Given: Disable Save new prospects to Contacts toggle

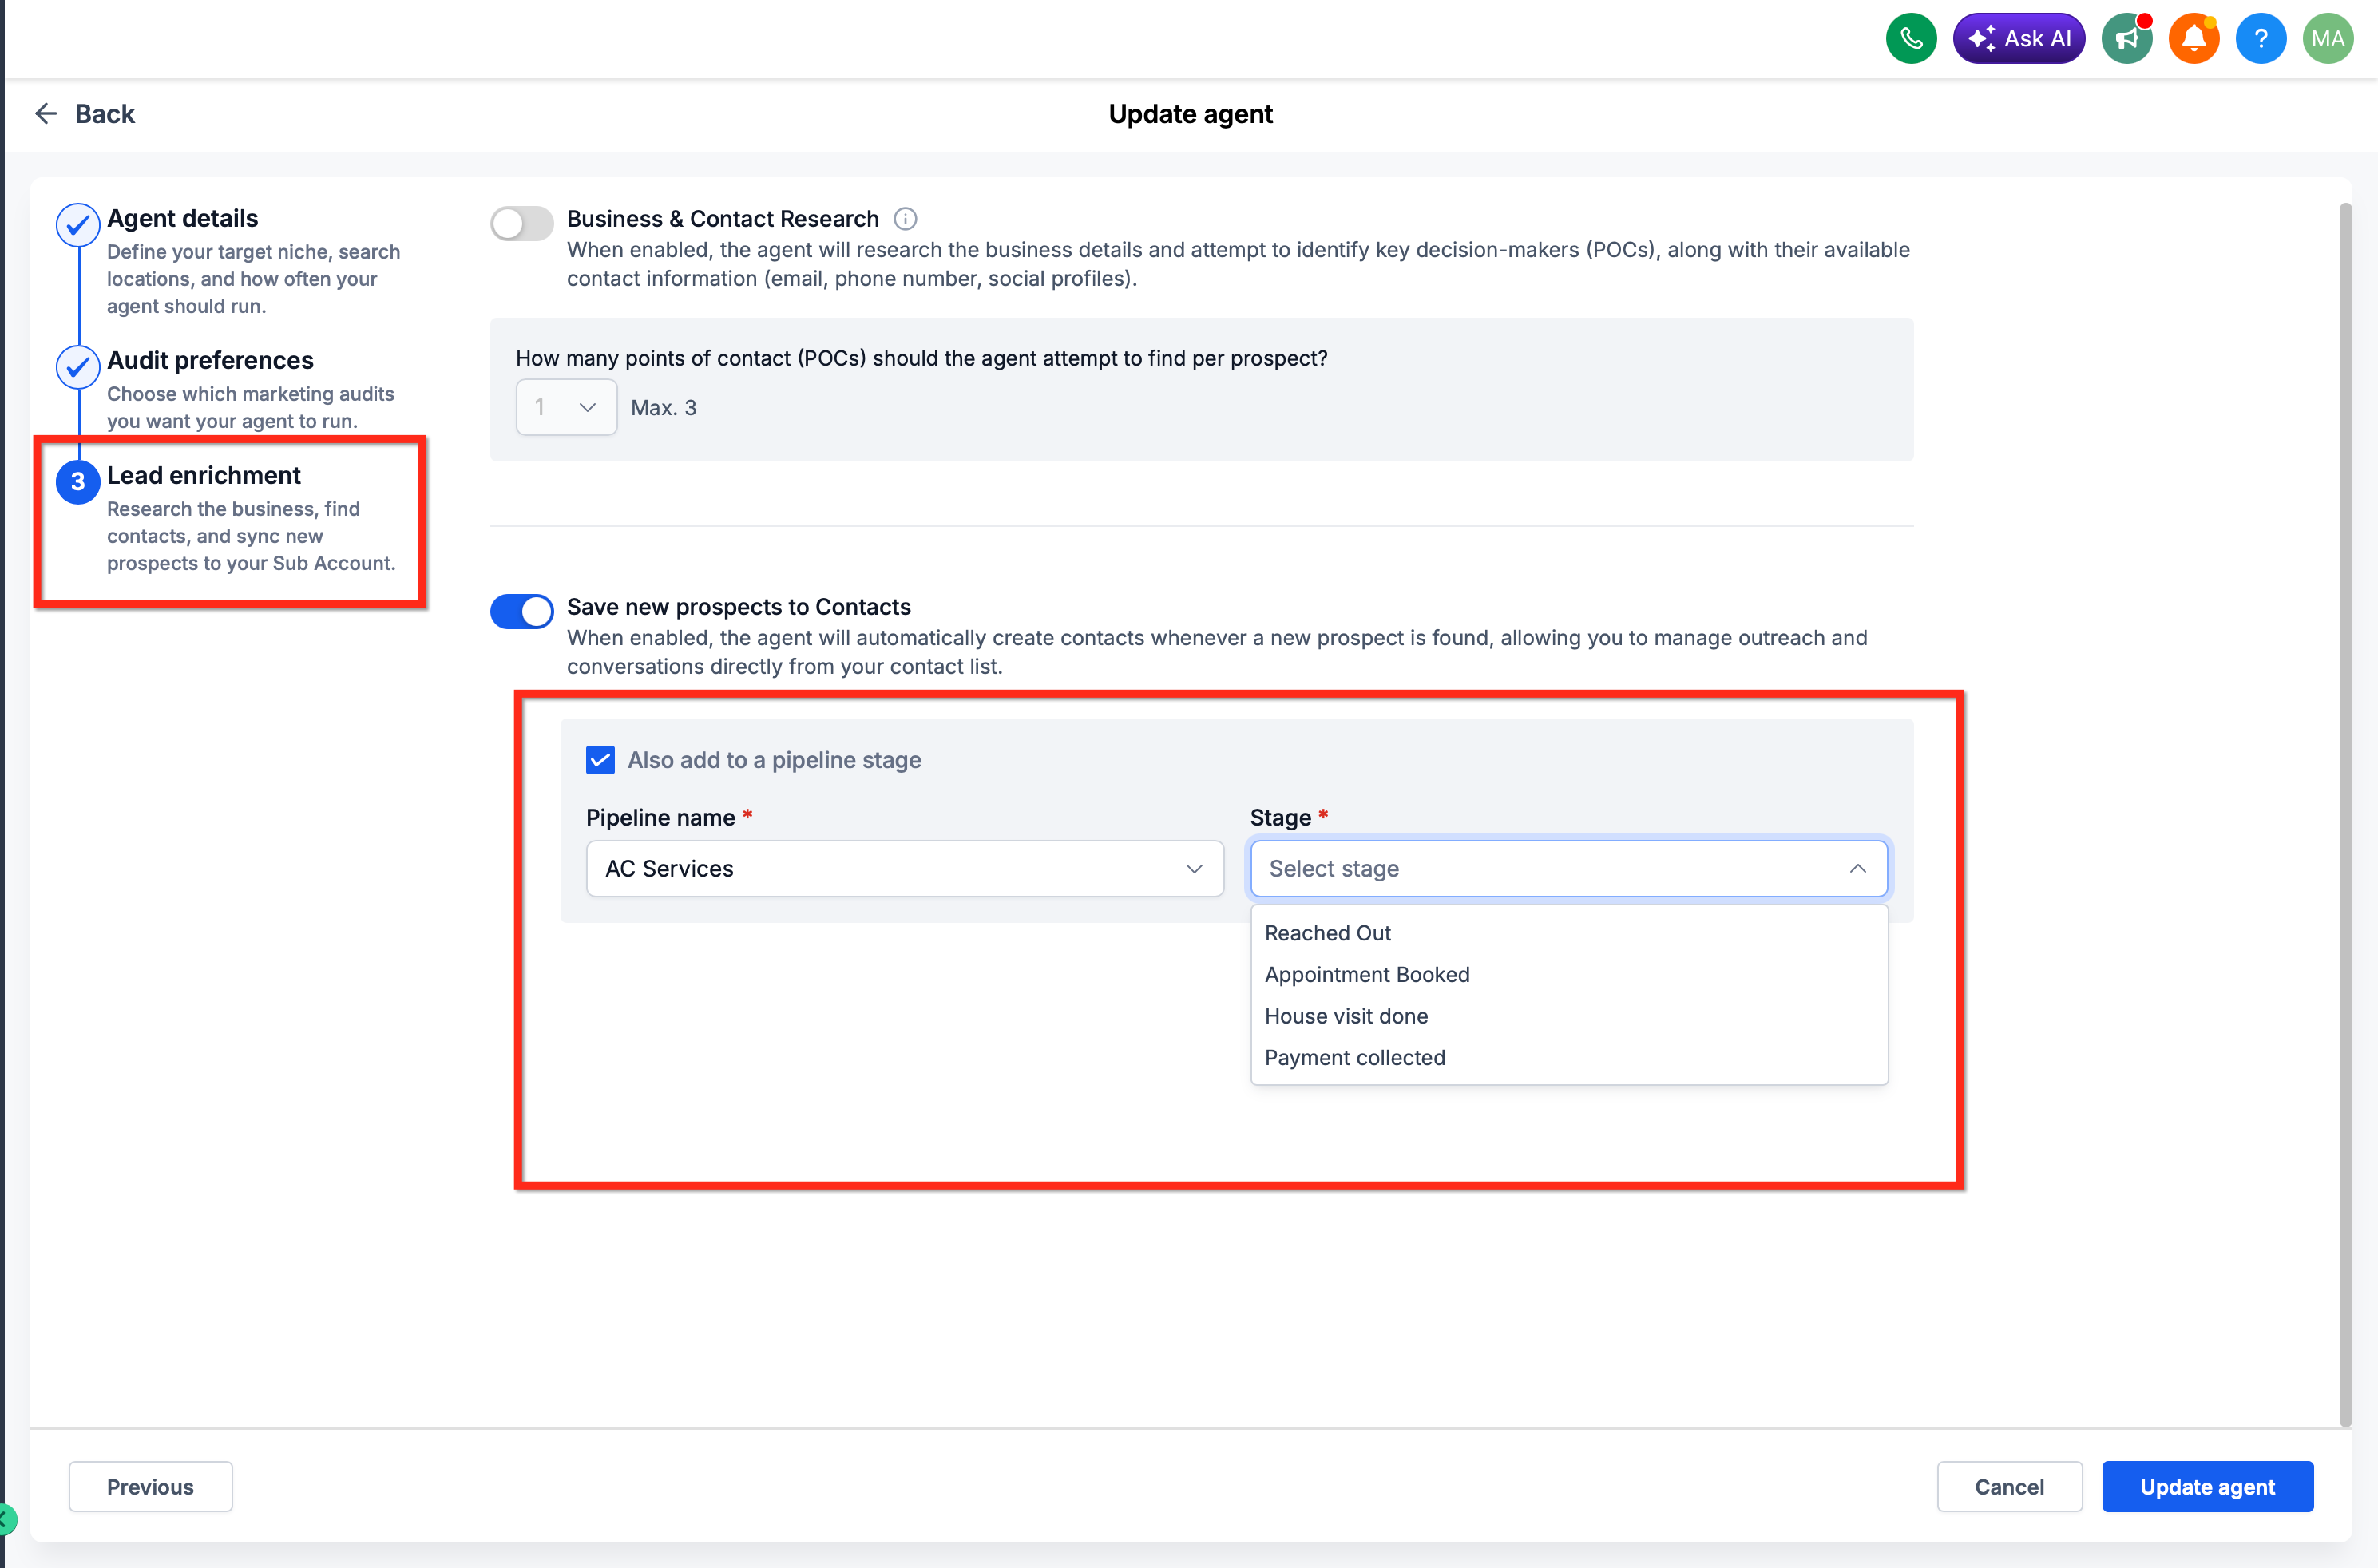Looking at the screenshot, I should [x=521, y=611].
